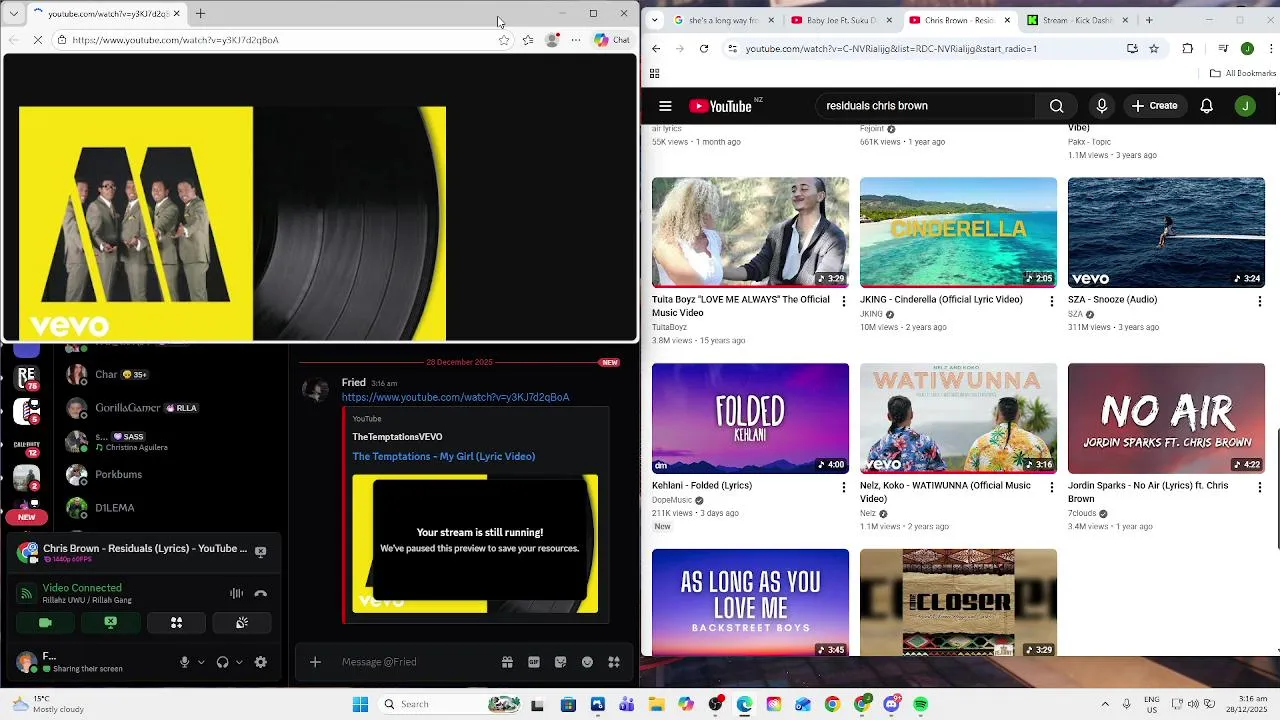Open the YouTube account avatar menu
1280x720 pixels.
coord(1245,106)
